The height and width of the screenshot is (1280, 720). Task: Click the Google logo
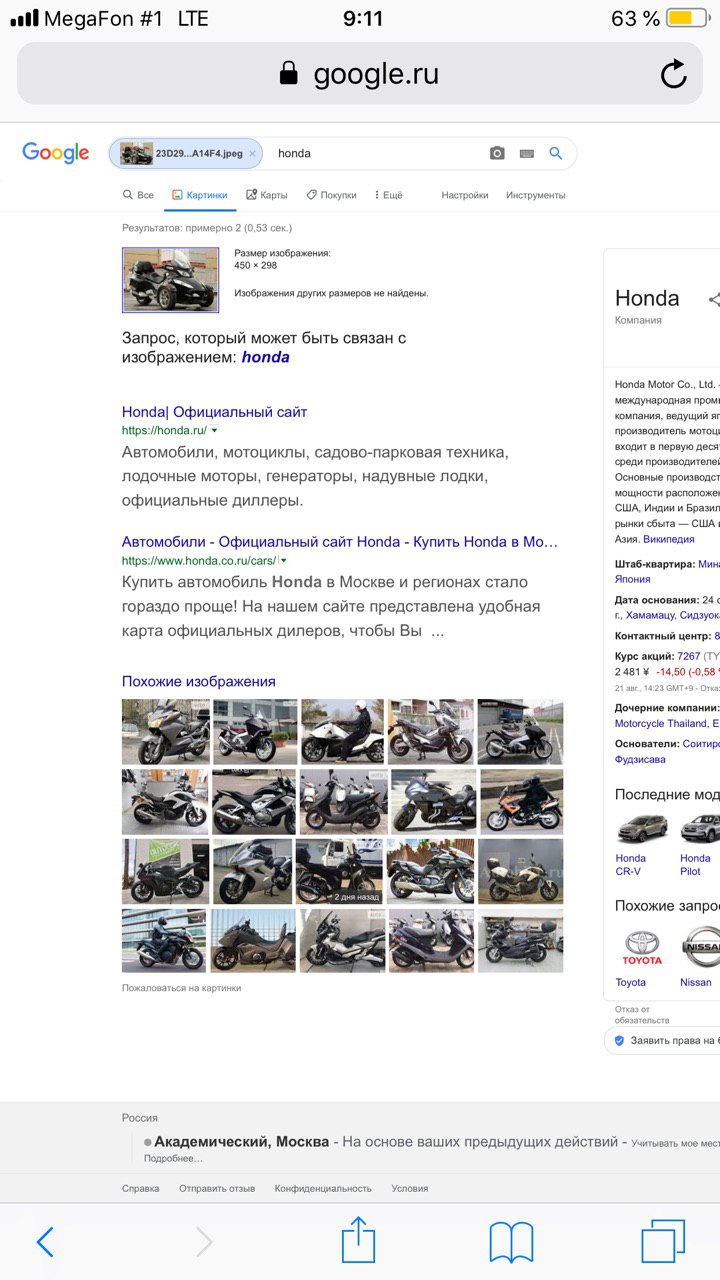pyautogui.click(x=56, y=153)
